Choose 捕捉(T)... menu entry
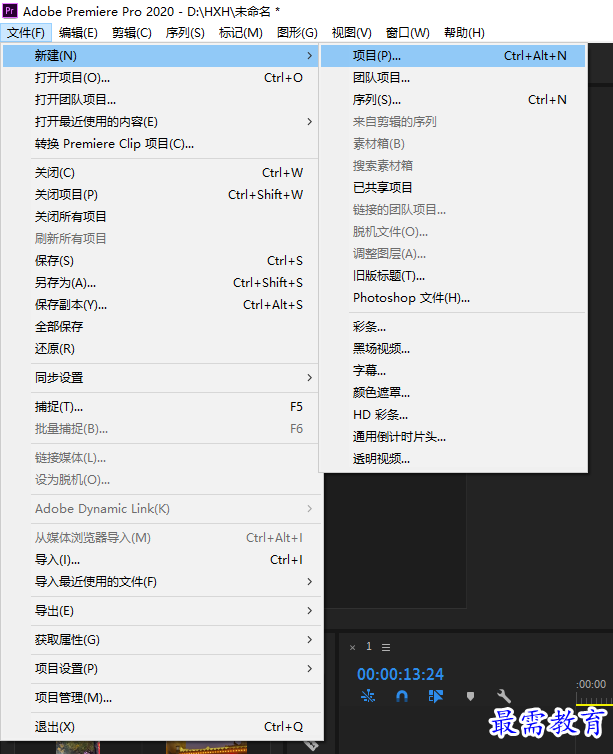 click(161, 407)
